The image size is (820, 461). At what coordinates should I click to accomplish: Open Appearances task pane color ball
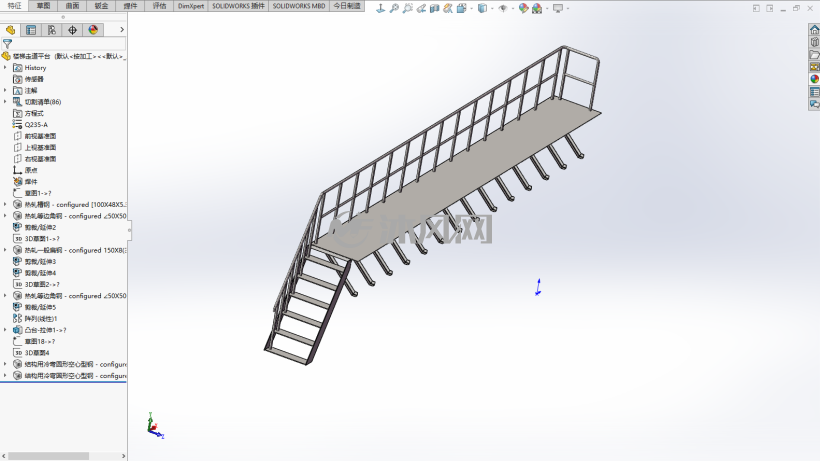814,79
